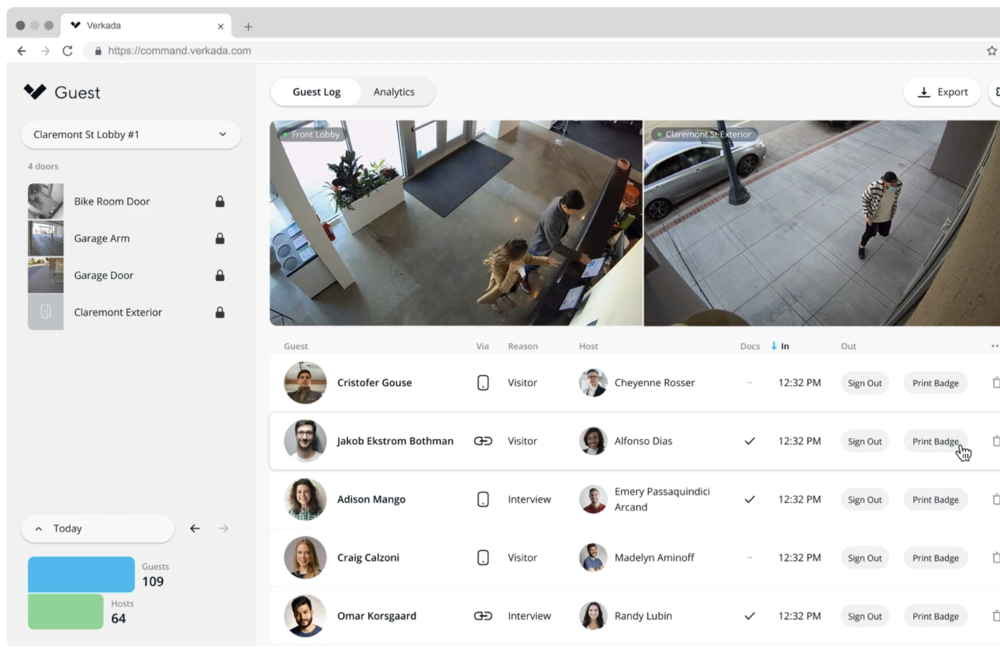Click the blue Guests count bar
Viewport: 1000px width, 657px height.
pos(81,574)
